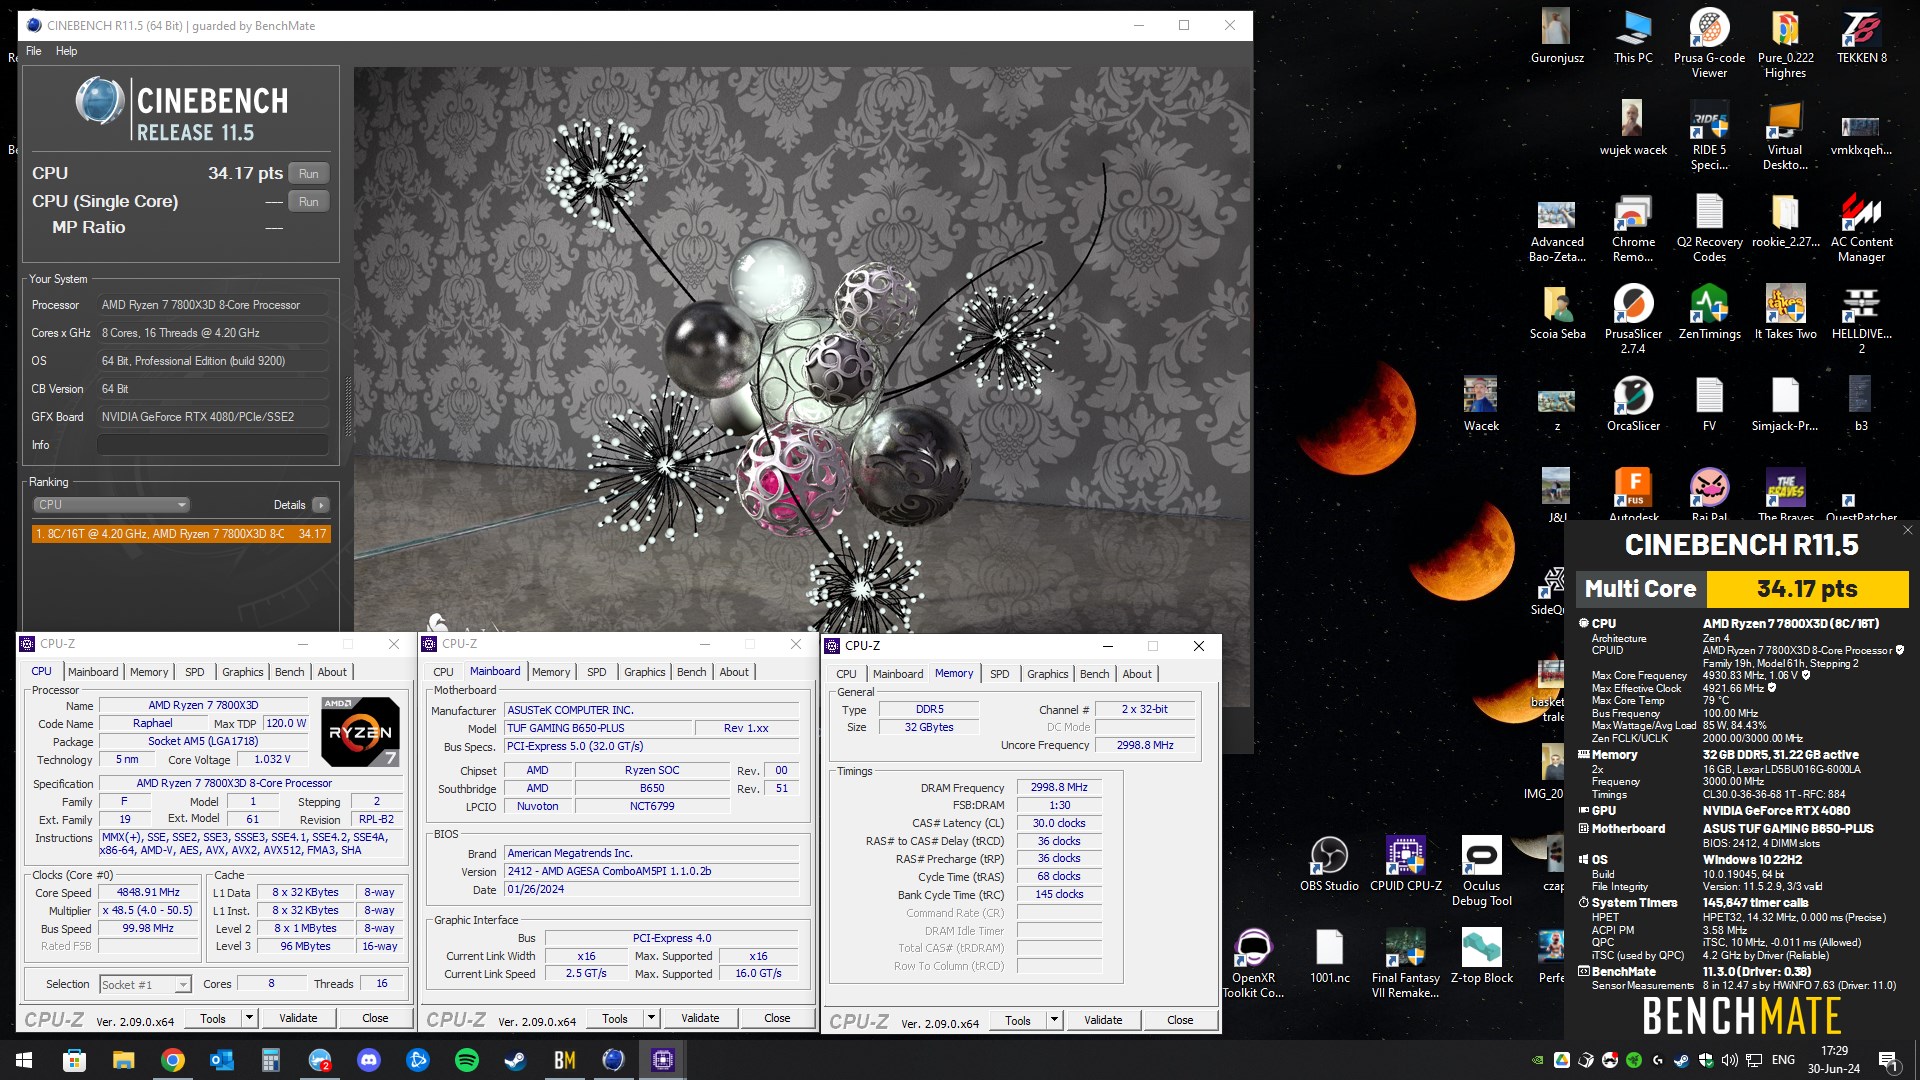This screenshot has height=1080, width=1920.
Task: Launch HELLDIVERS 2 desktop shortcut
Action: coord(1861,319)
